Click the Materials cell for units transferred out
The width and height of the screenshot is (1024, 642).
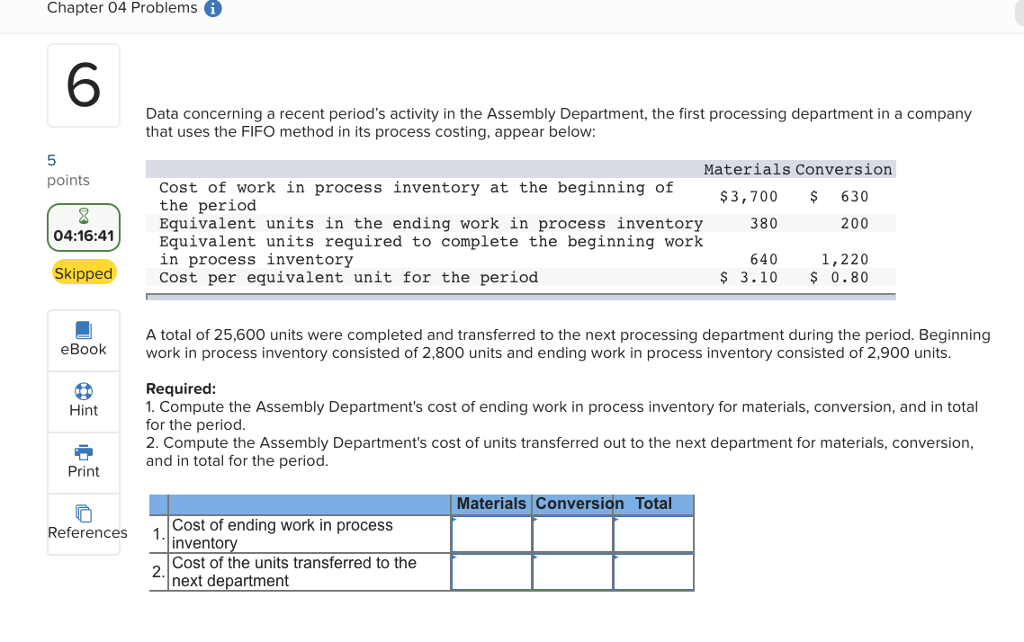(491, 571)
